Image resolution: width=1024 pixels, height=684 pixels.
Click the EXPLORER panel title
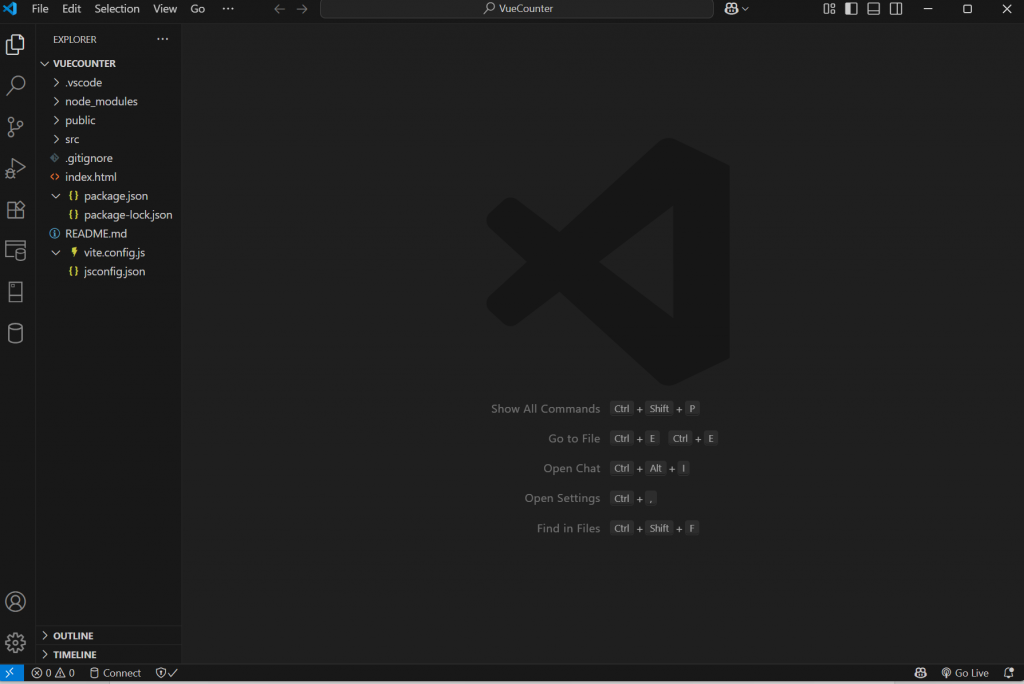[x=74, y=39]
